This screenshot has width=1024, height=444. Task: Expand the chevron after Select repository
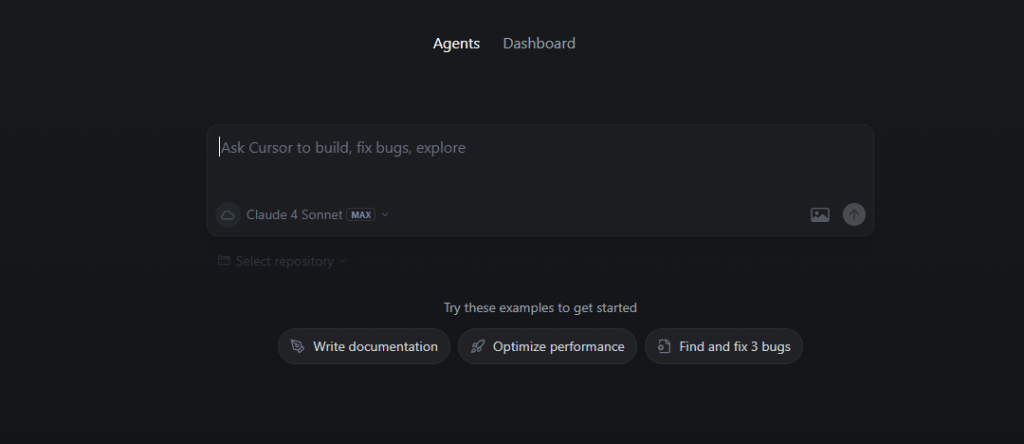[x=343, y=262]
